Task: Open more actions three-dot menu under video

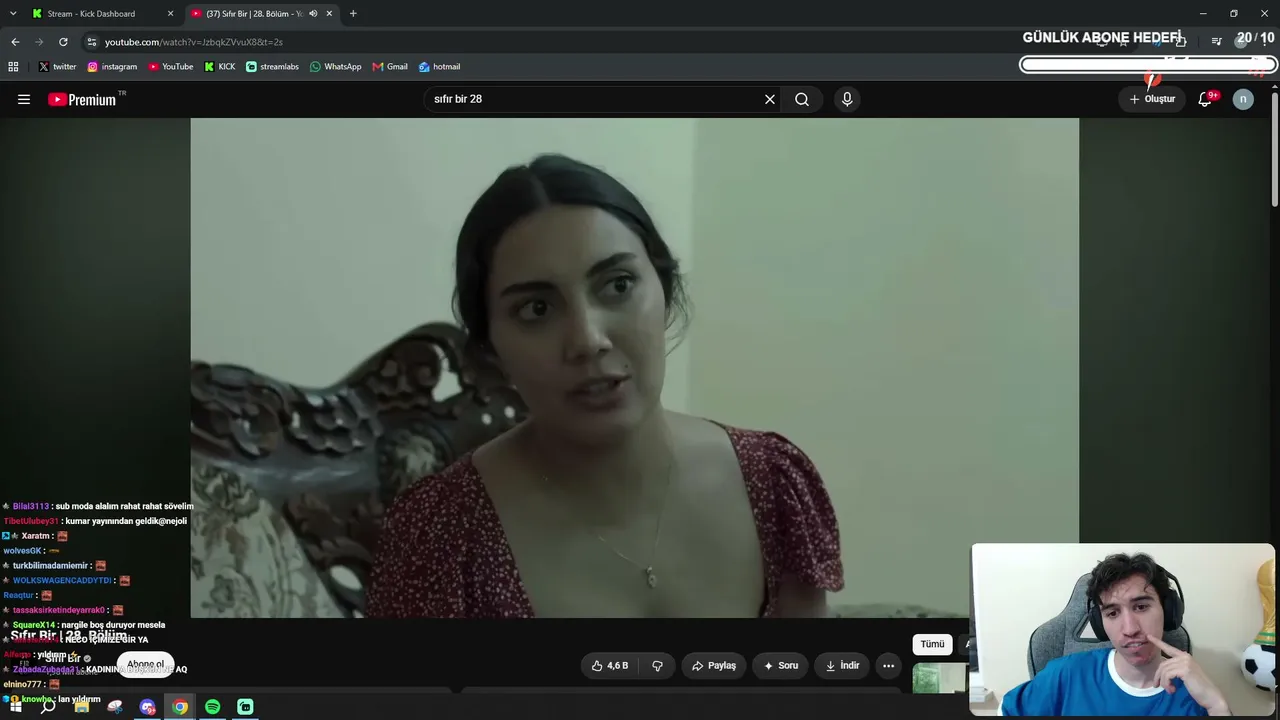Action: [x=888, y=665]
